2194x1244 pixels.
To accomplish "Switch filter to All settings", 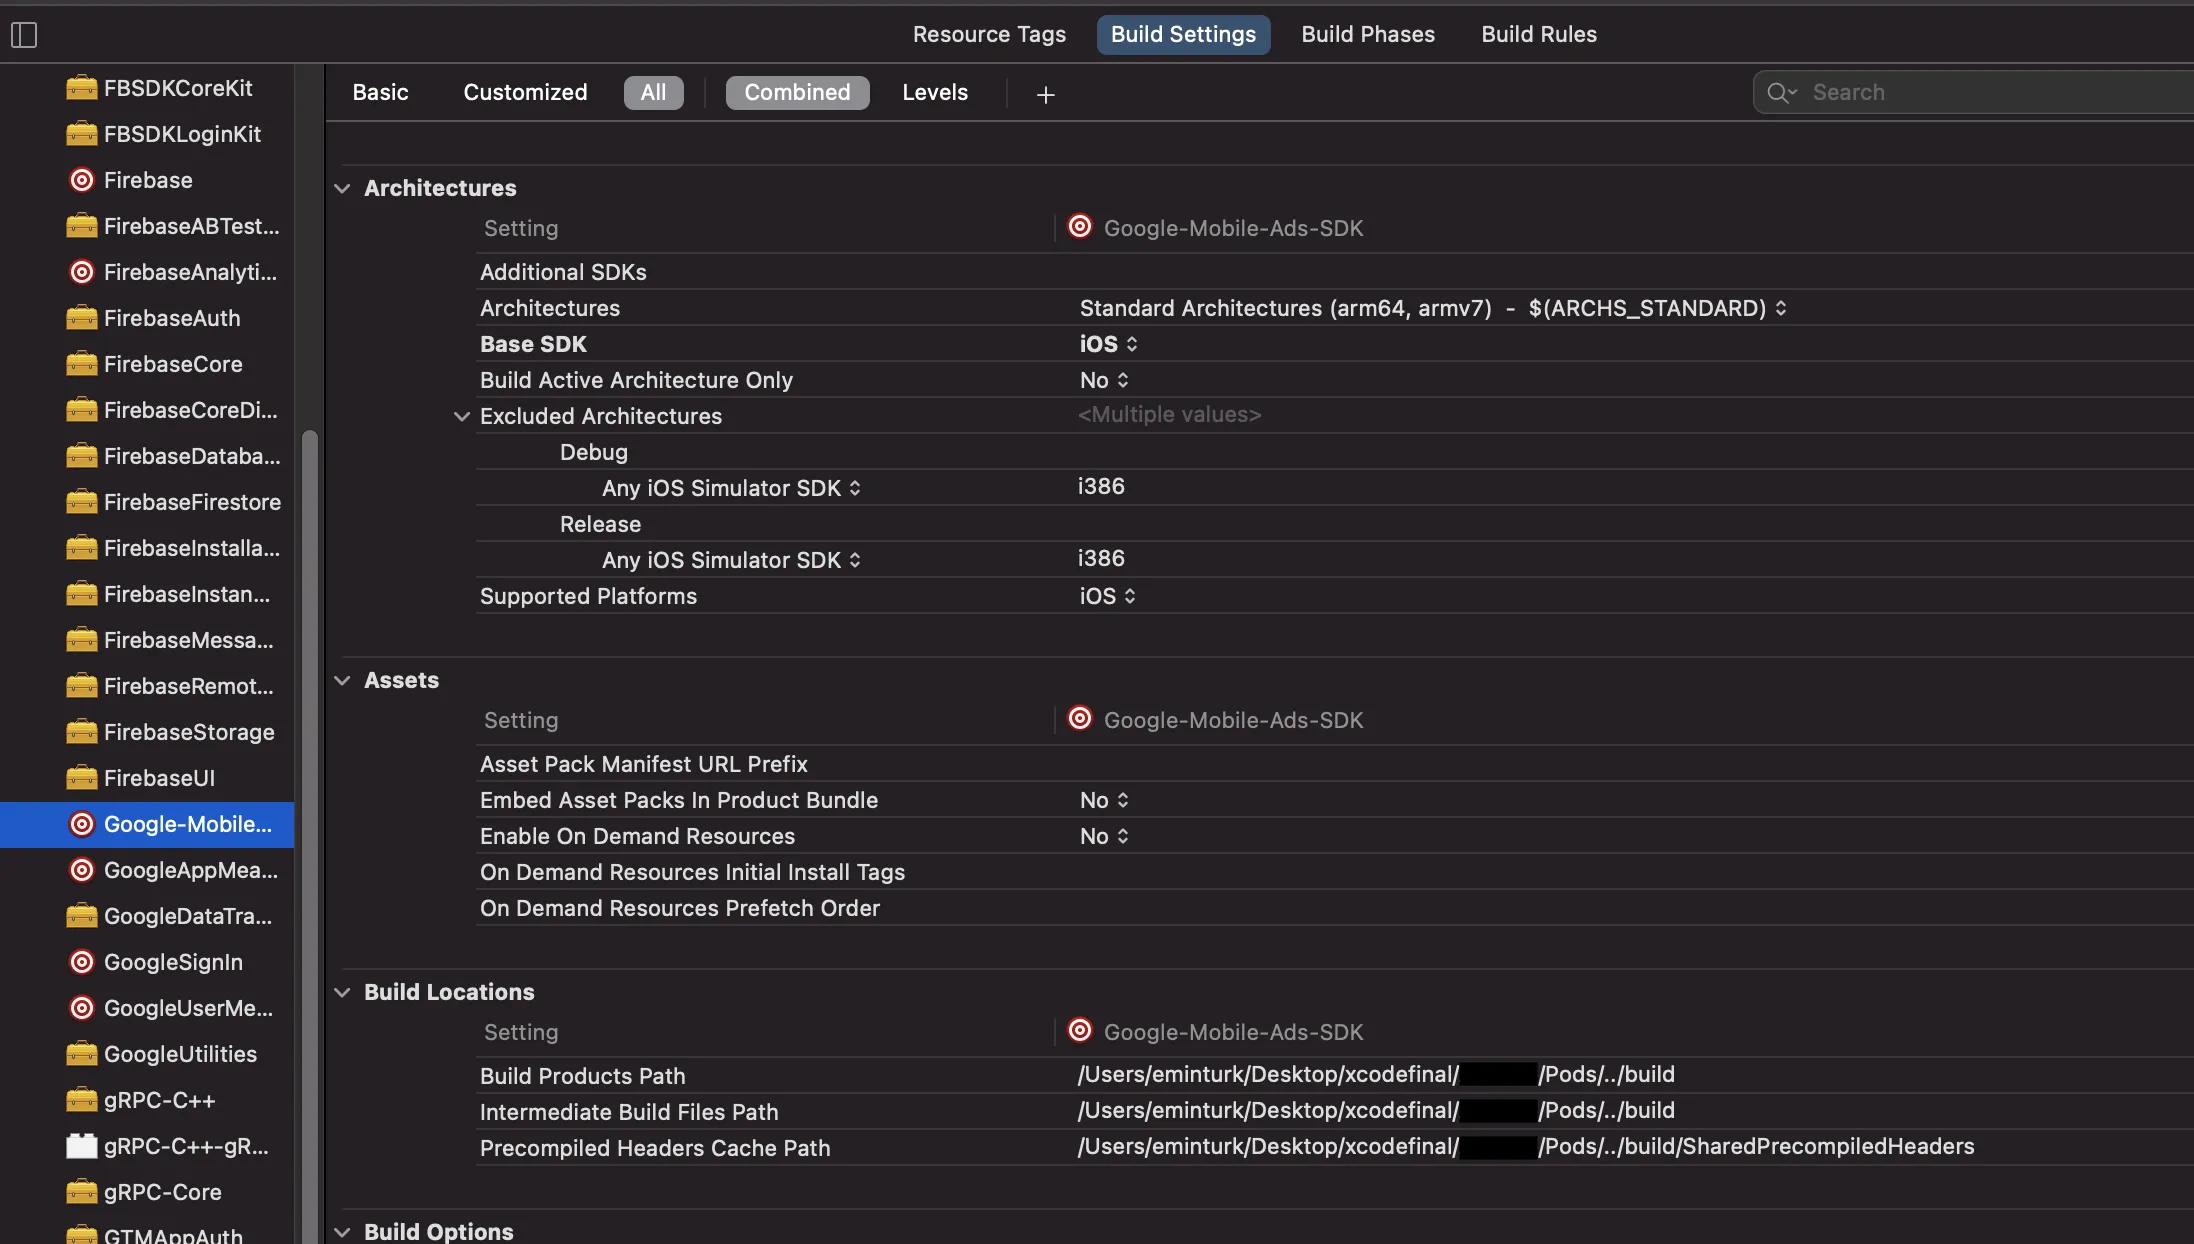I will [x=653, y=93].
